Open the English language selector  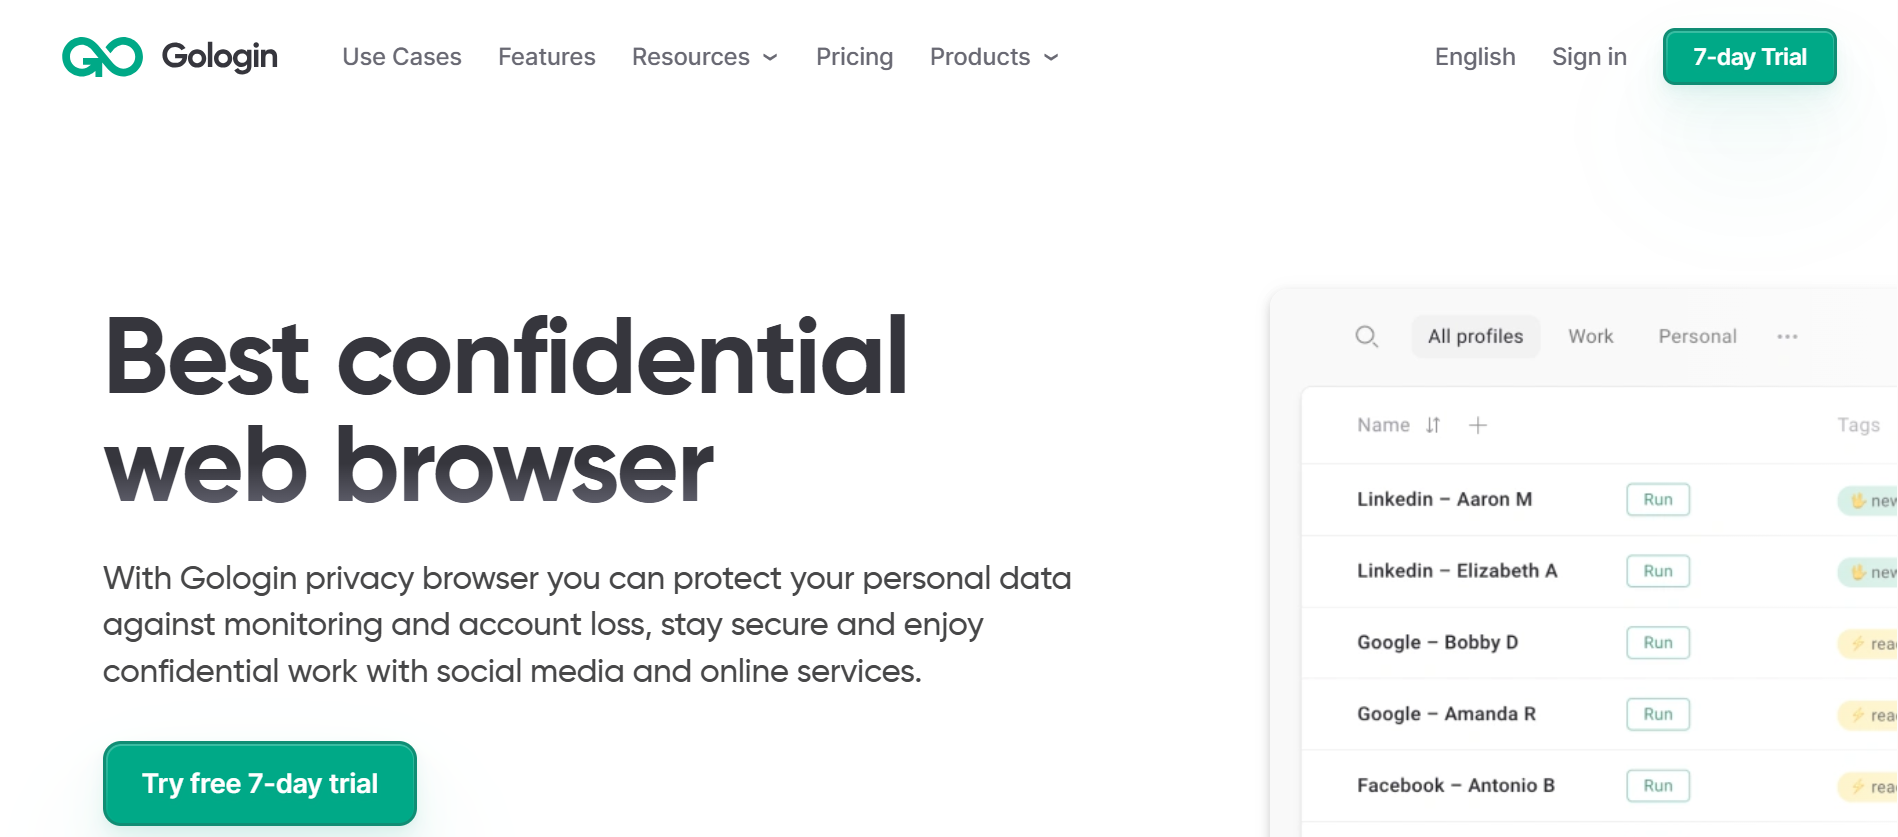coord(1474,57)
